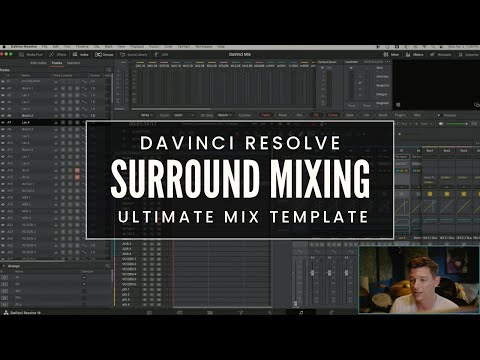The height and width of the screenshot is (360, 480).
Task: Click the Pause button in Loudness panel
Action: (352, 105)
